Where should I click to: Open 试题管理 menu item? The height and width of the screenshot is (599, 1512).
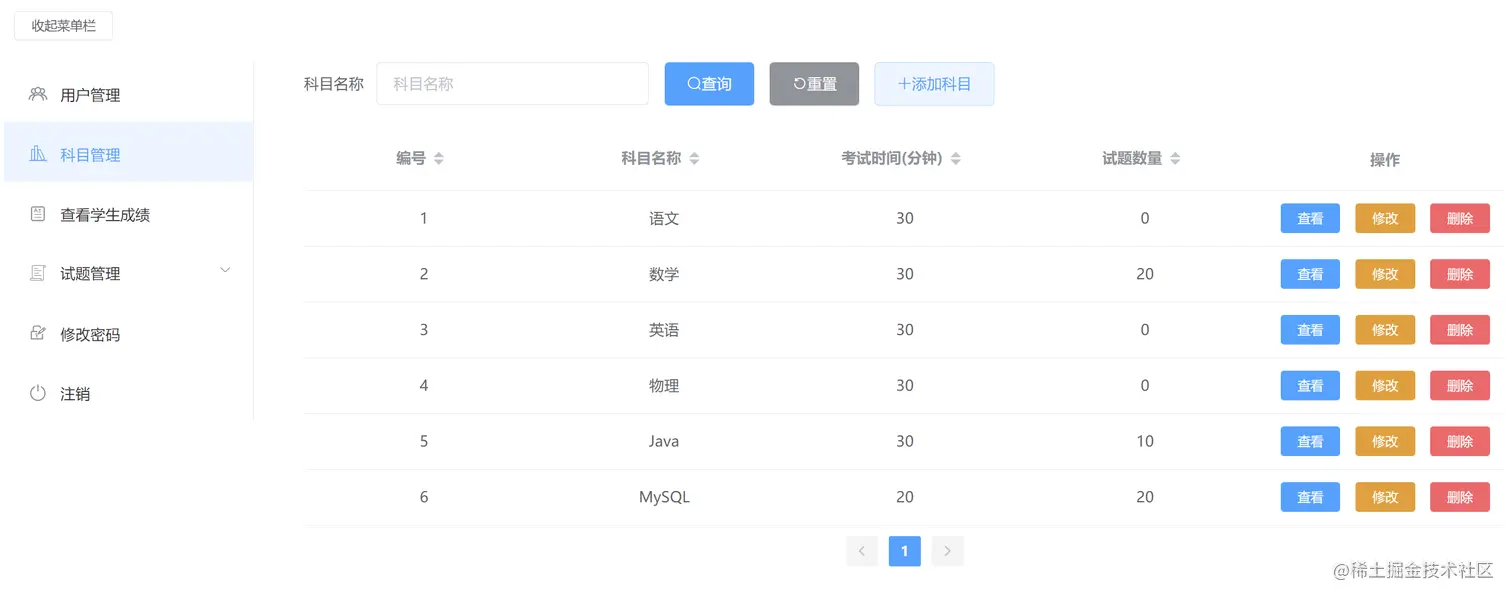(129, 273)
